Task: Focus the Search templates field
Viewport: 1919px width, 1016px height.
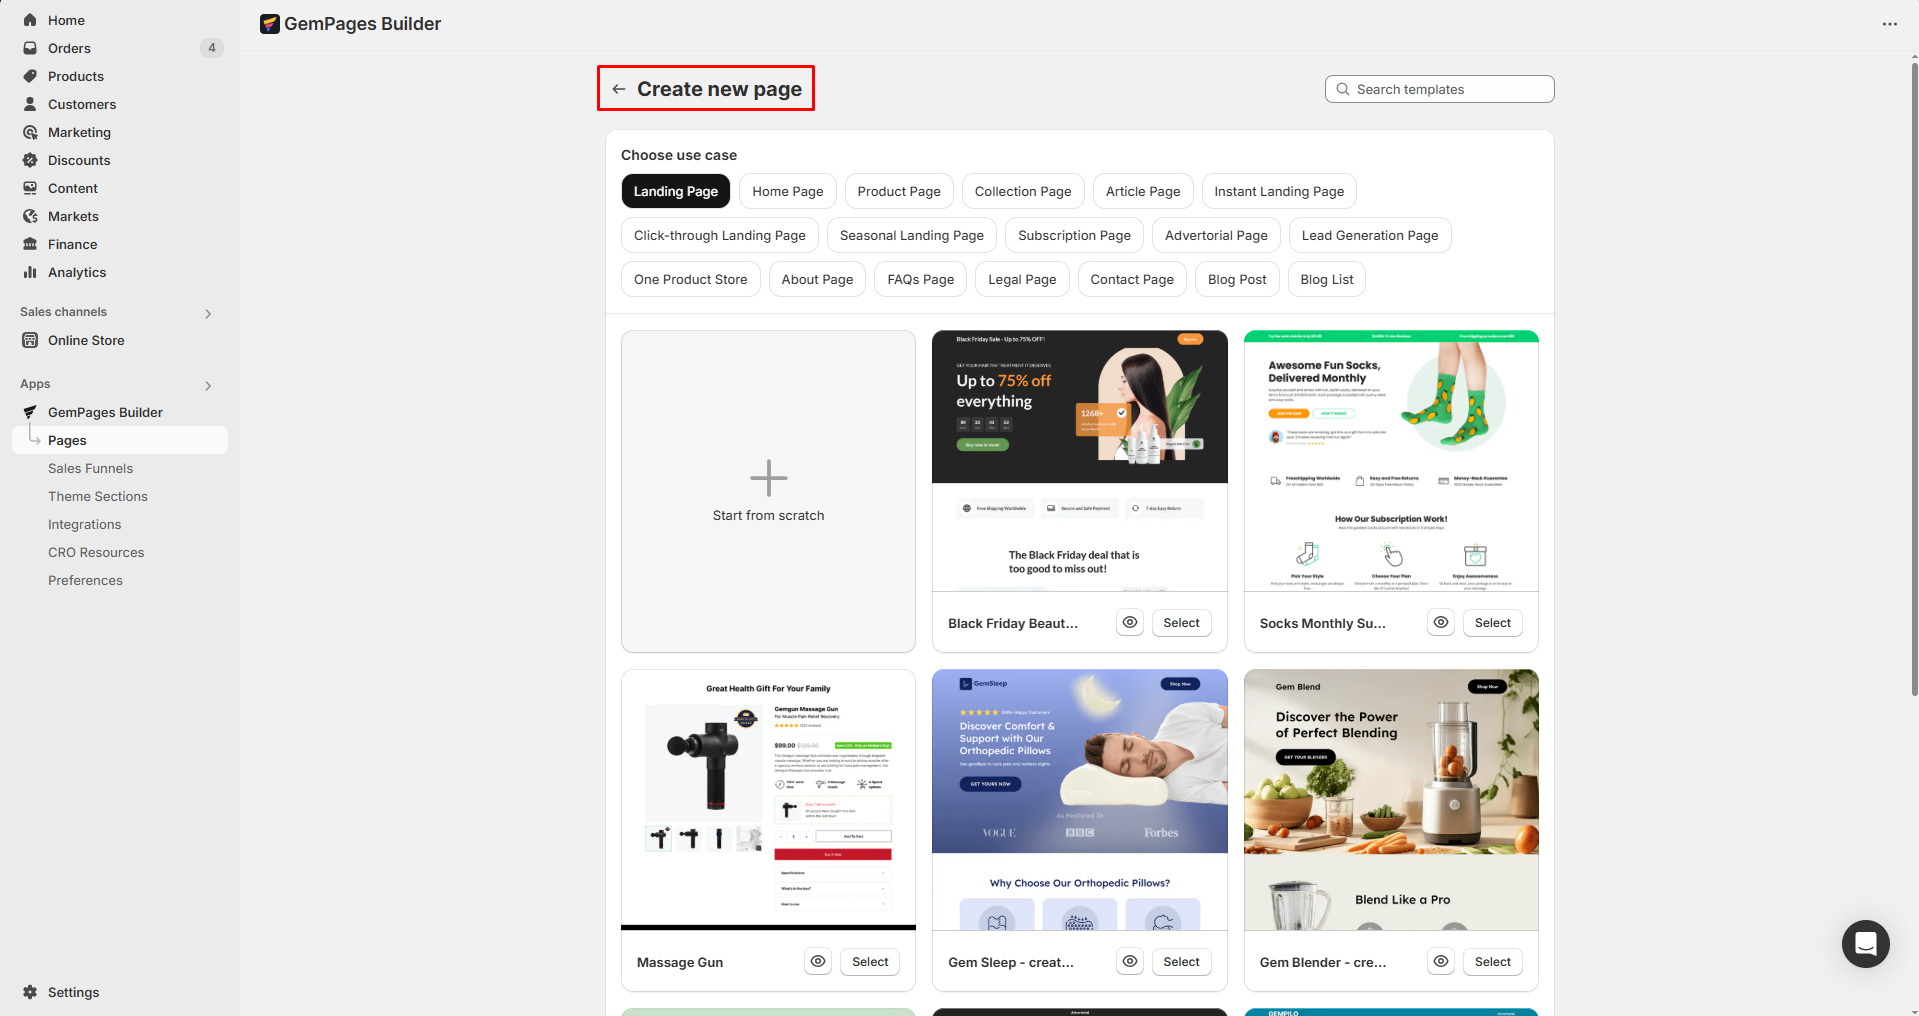Action: point(1439,89)
